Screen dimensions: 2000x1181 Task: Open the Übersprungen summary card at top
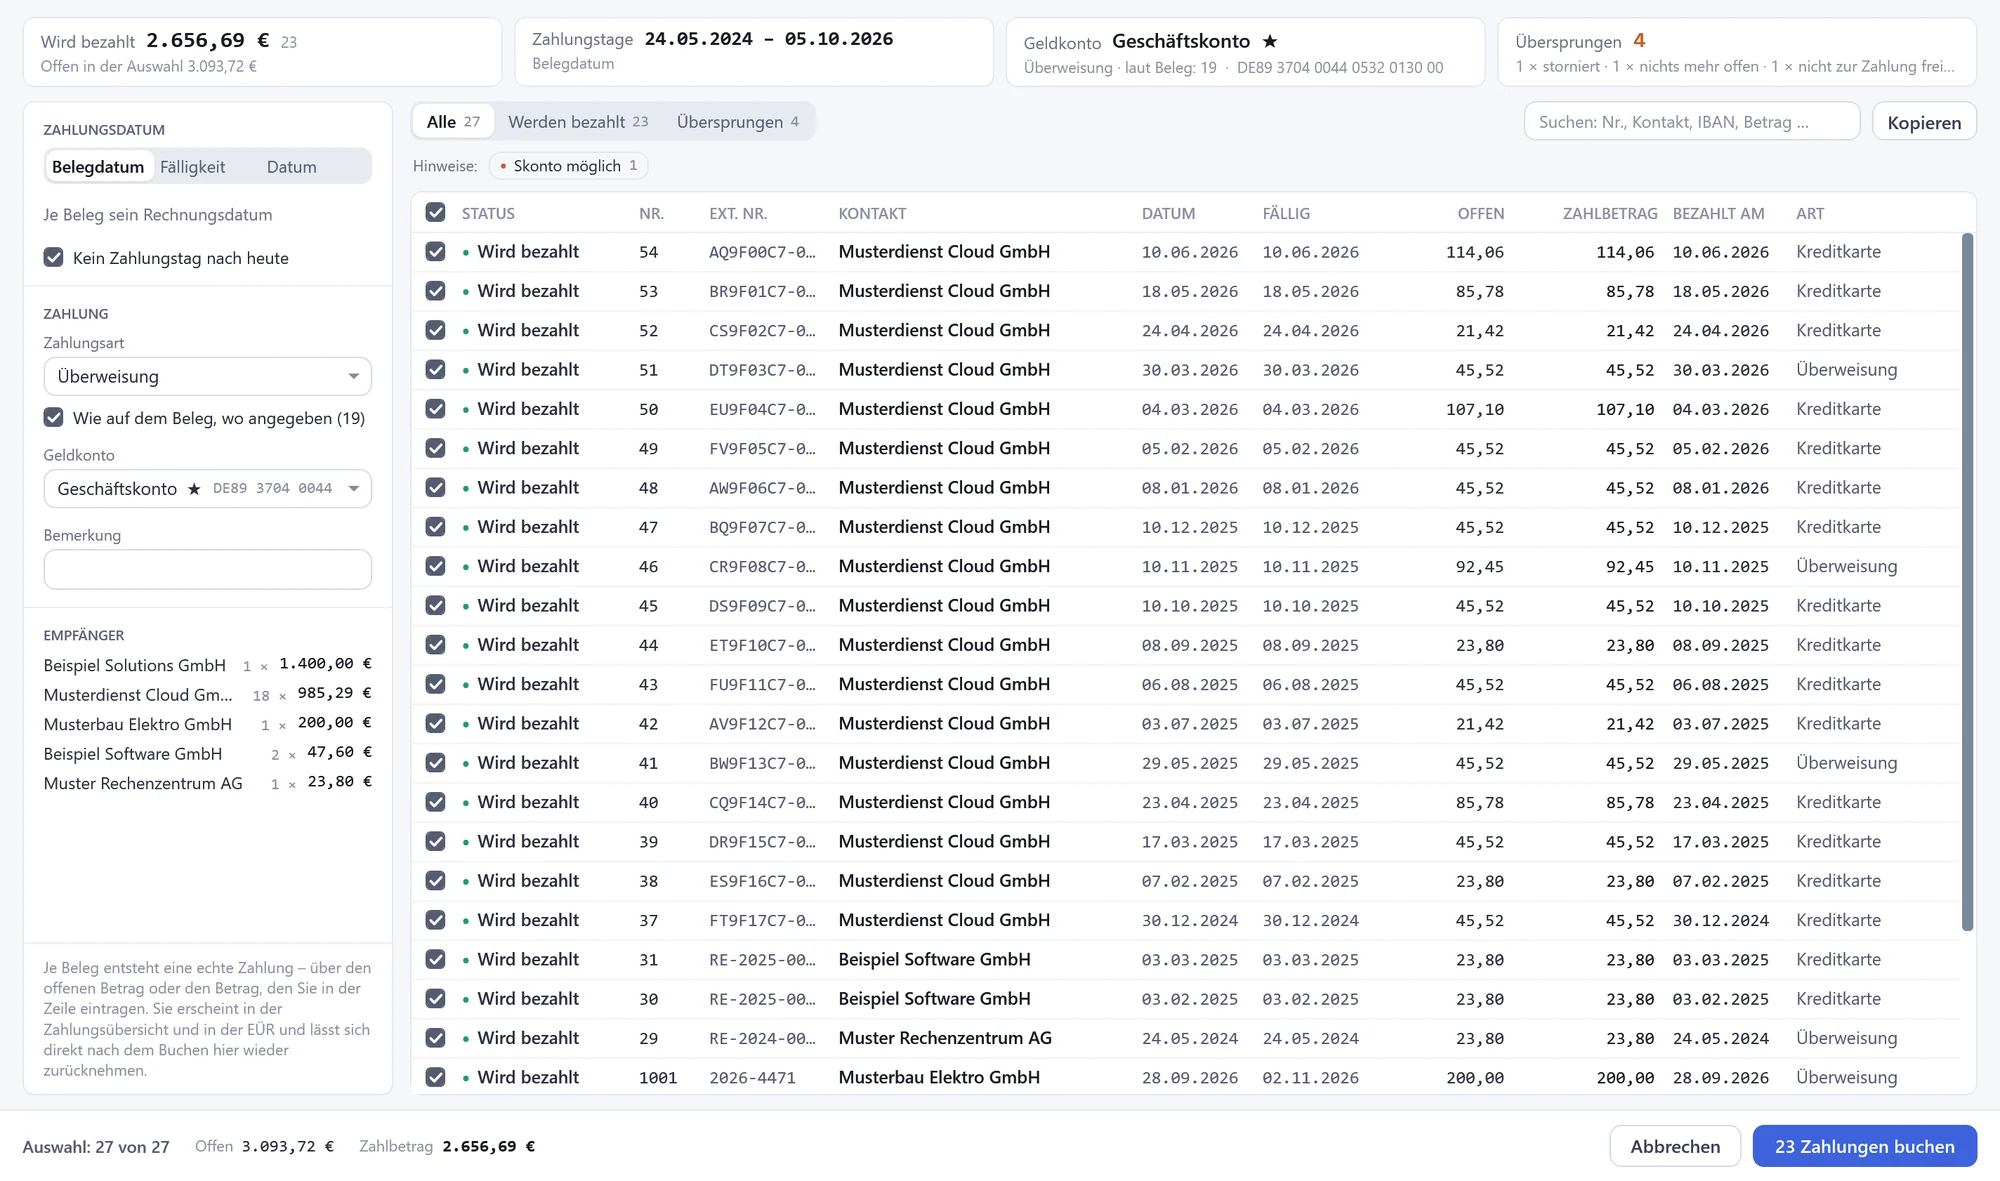tap(1736, 52)
